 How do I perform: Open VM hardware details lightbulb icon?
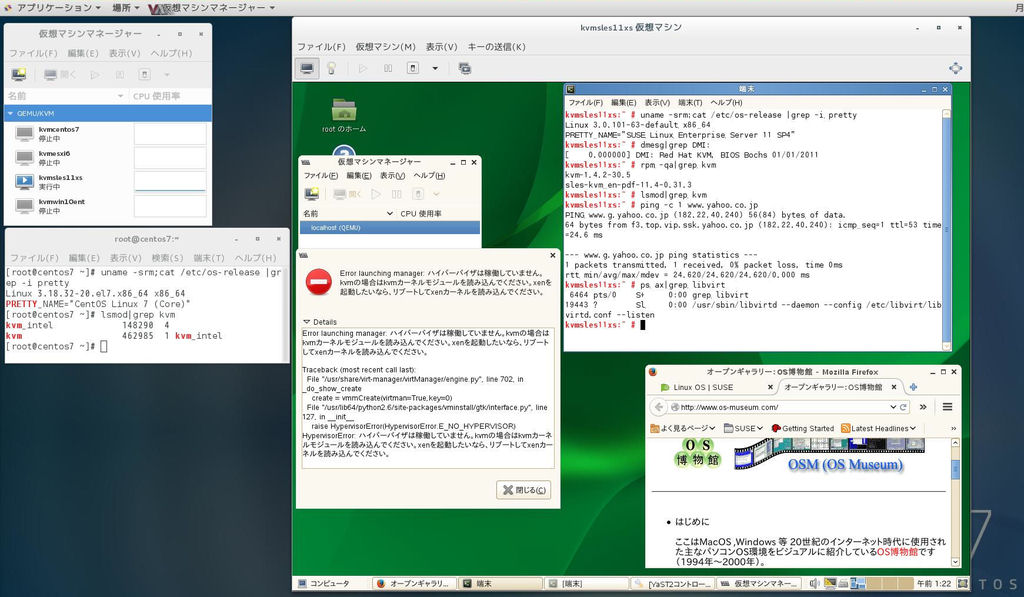332,68
